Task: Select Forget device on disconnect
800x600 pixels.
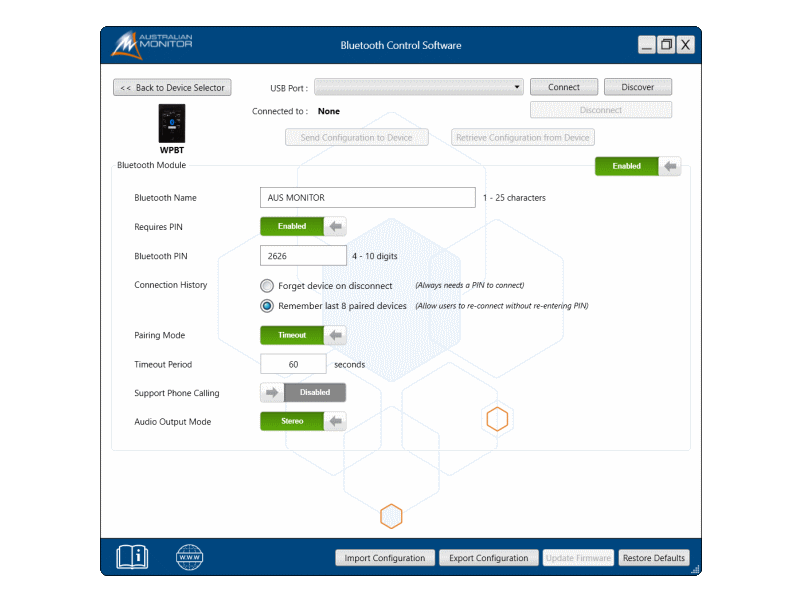Action: tap(267, 286)
